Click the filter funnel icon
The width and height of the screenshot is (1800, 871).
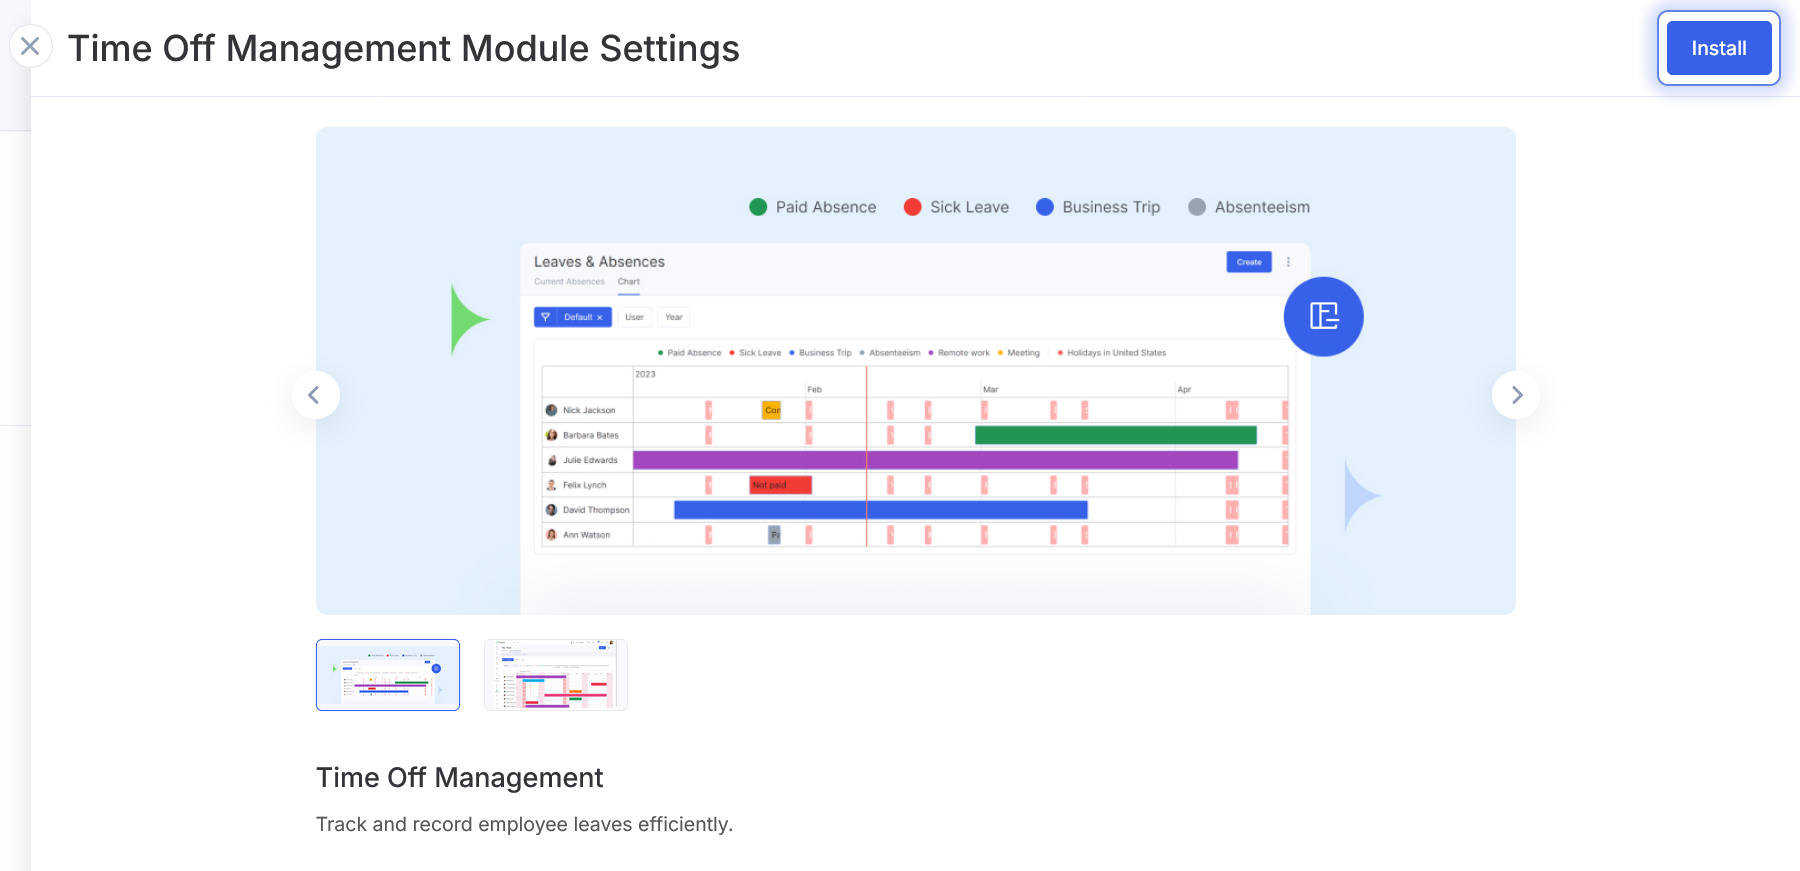coord(545,317)
